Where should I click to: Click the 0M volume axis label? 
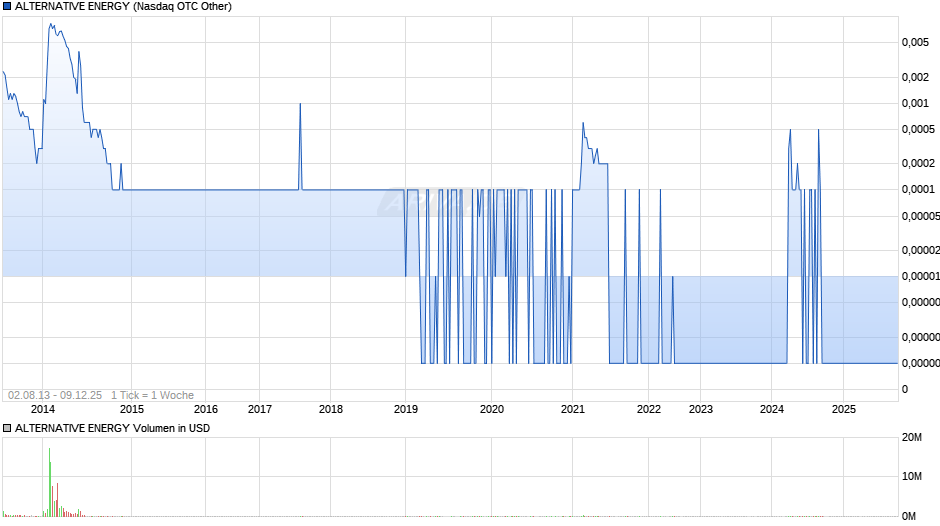point(909,516)
